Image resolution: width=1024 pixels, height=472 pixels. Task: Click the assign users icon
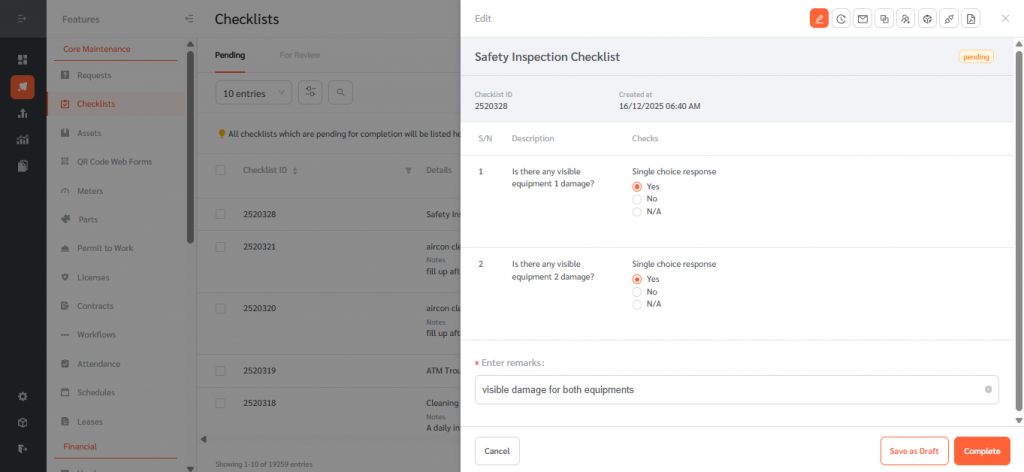(905, 19)
